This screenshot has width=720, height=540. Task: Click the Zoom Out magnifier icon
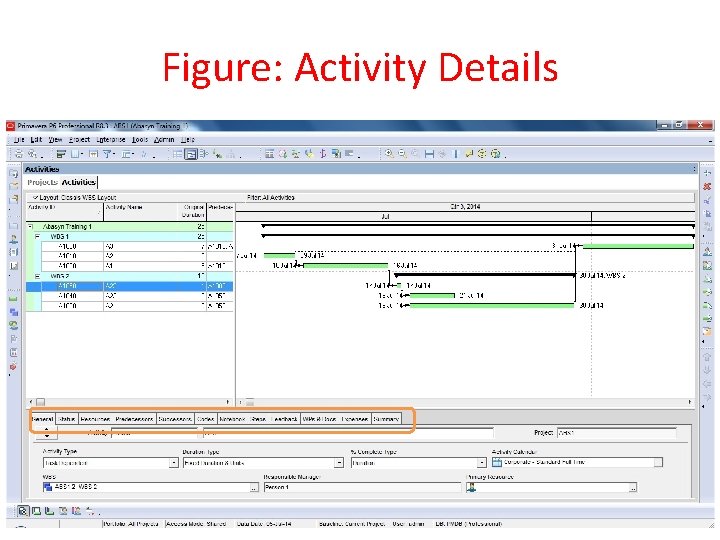[x=402, y=154]
